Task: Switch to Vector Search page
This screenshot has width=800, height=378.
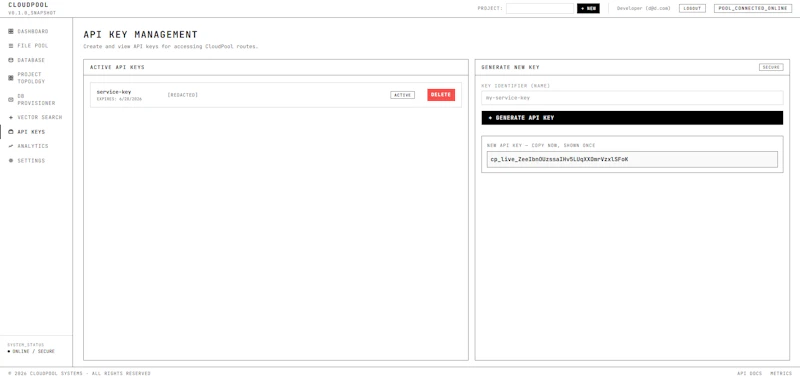Action: 40,117
